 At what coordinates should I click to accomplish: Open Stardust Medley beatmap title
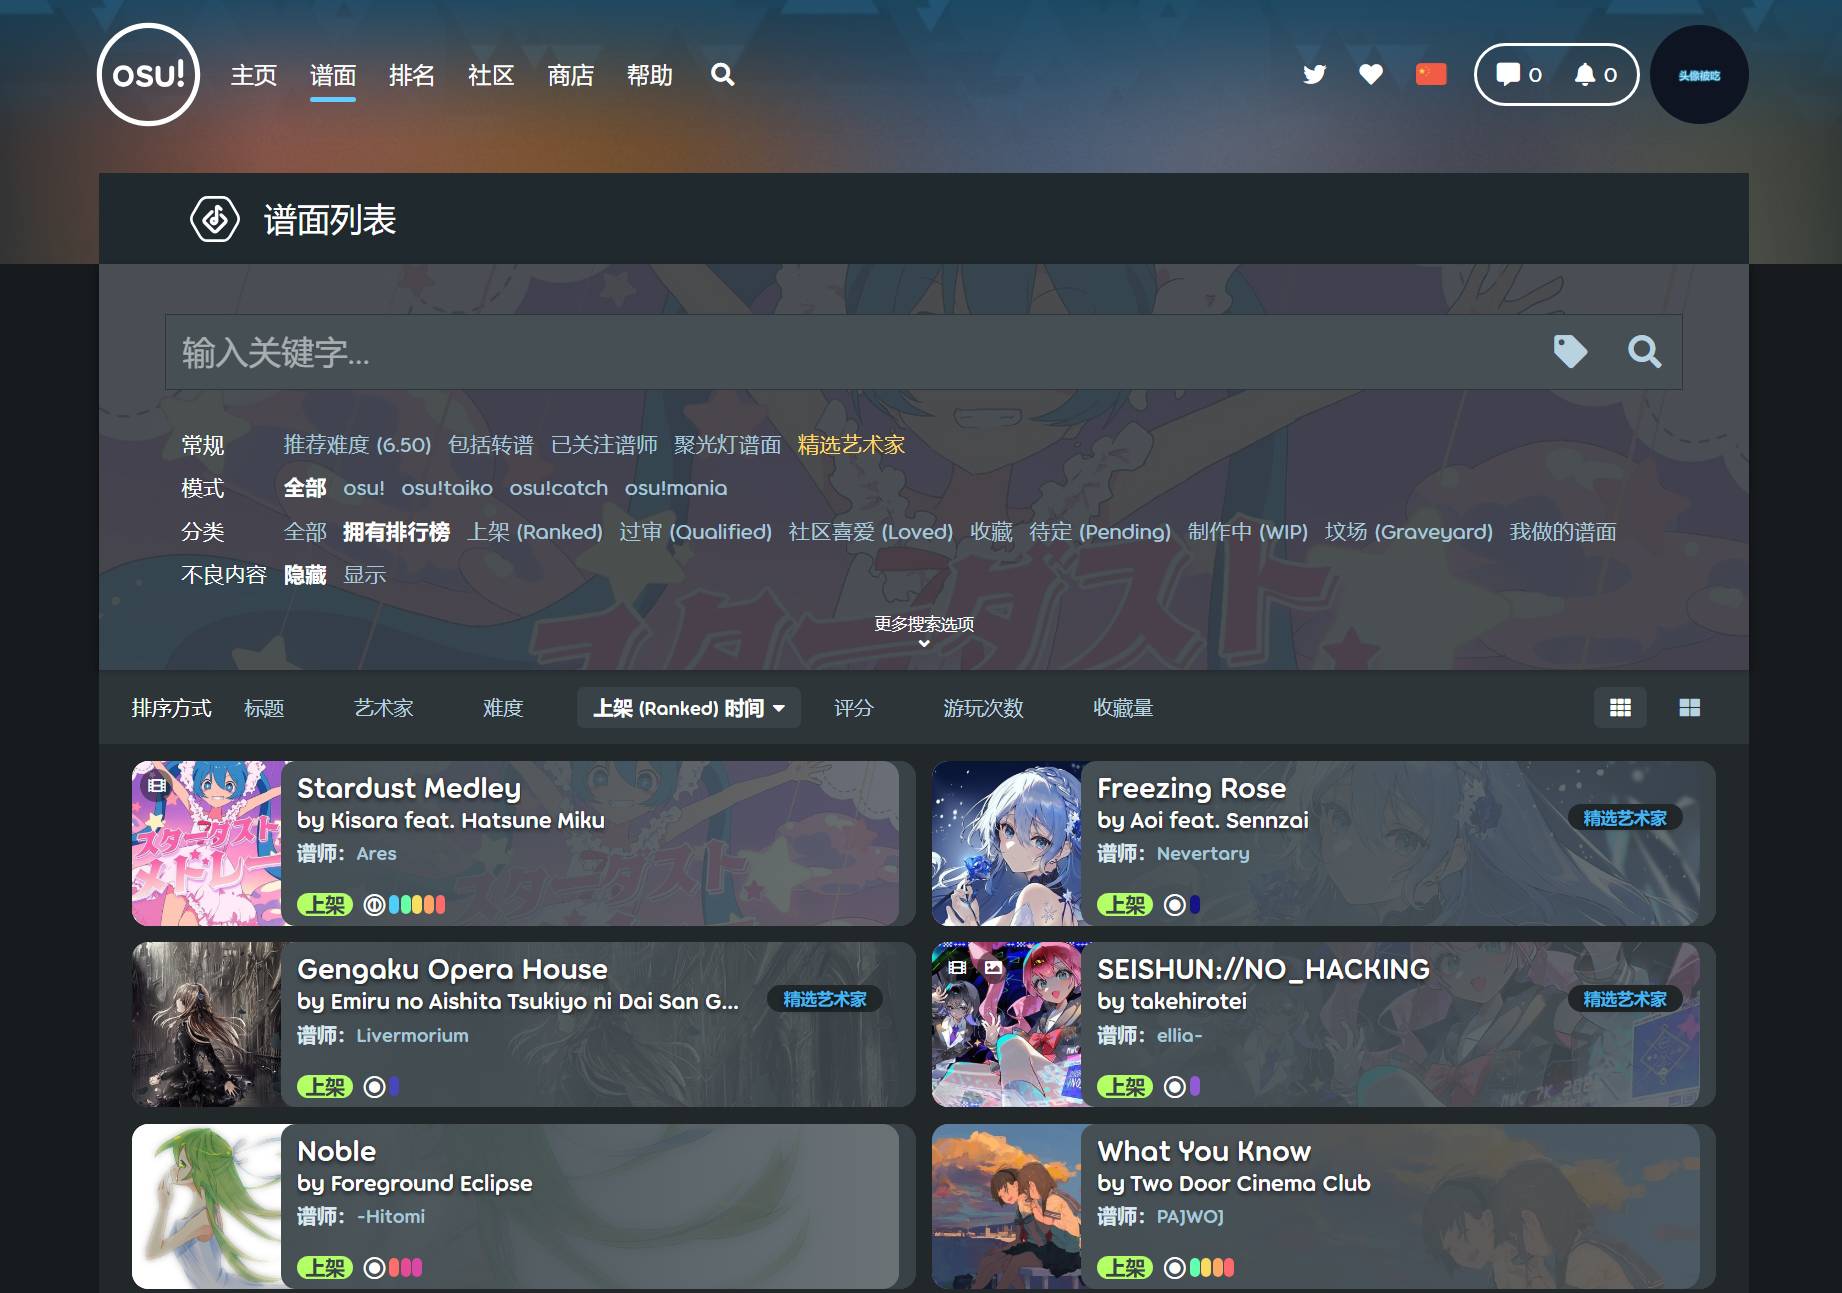tap(409, 788)
